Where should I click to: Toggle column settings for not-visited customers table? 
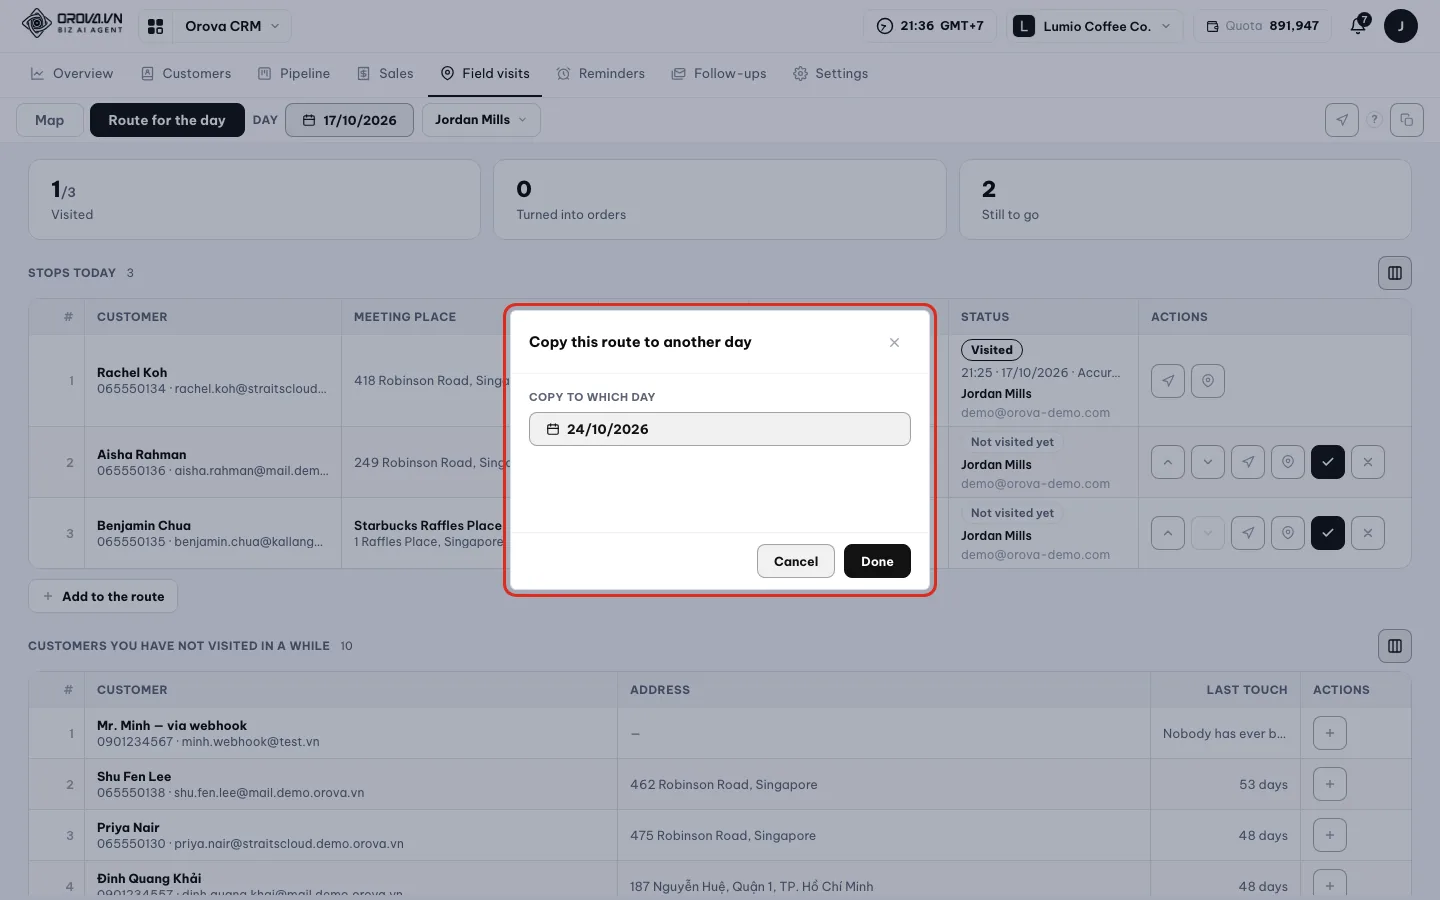click(x=1394, y=646)
